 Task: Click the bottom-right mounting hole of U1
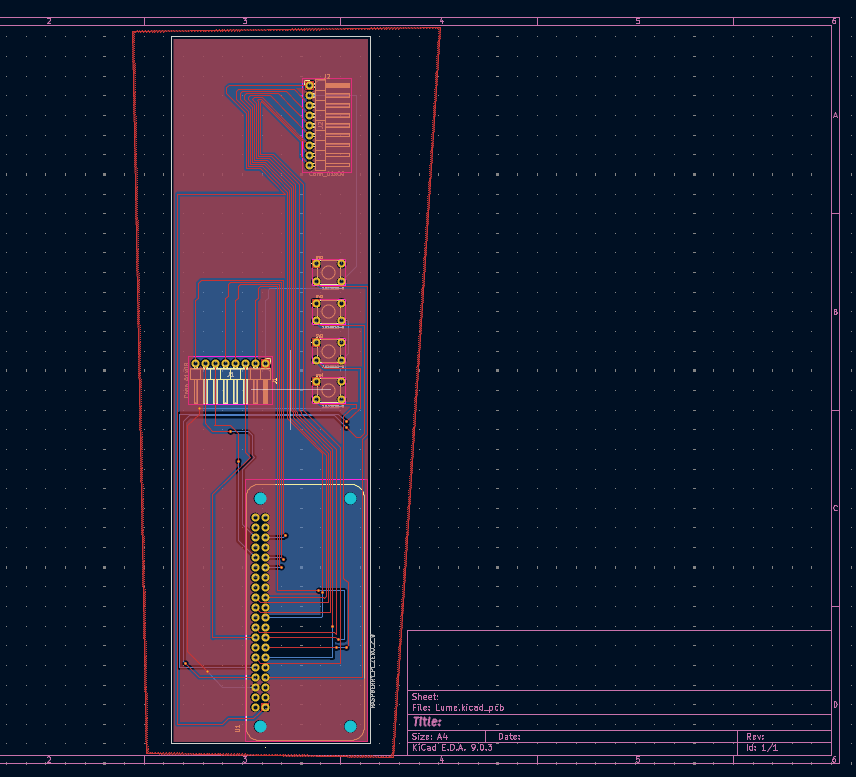click(351, 726)
